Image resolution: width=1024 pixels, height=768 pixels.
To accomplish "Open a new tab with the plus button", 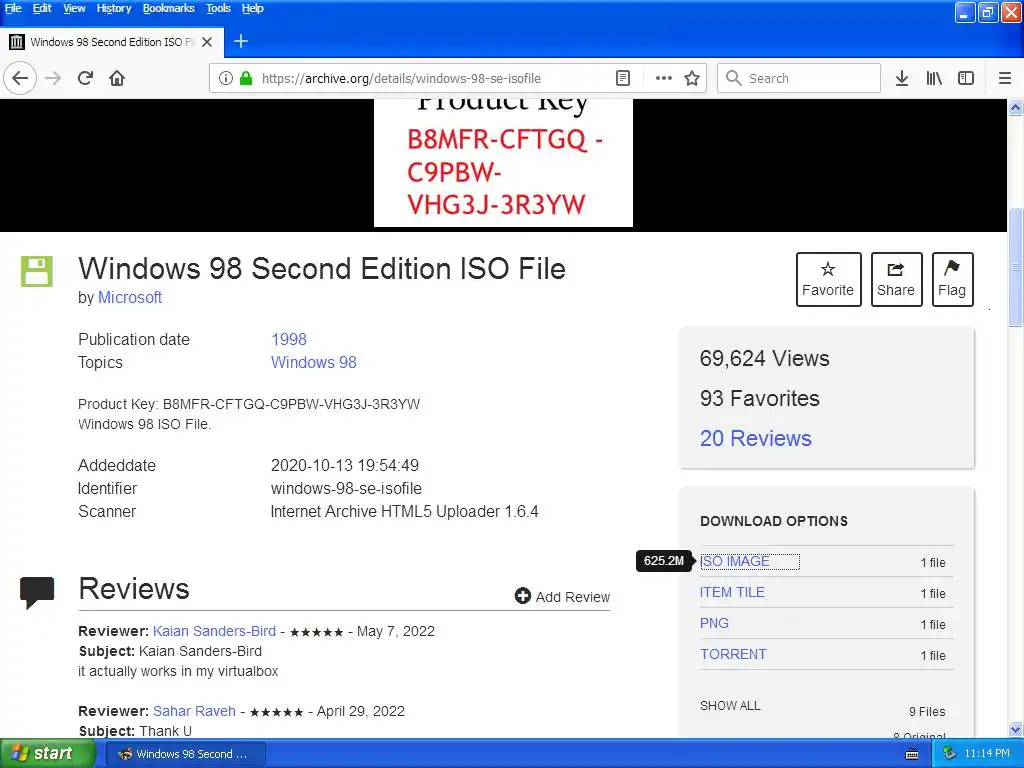I will (241, 41).
